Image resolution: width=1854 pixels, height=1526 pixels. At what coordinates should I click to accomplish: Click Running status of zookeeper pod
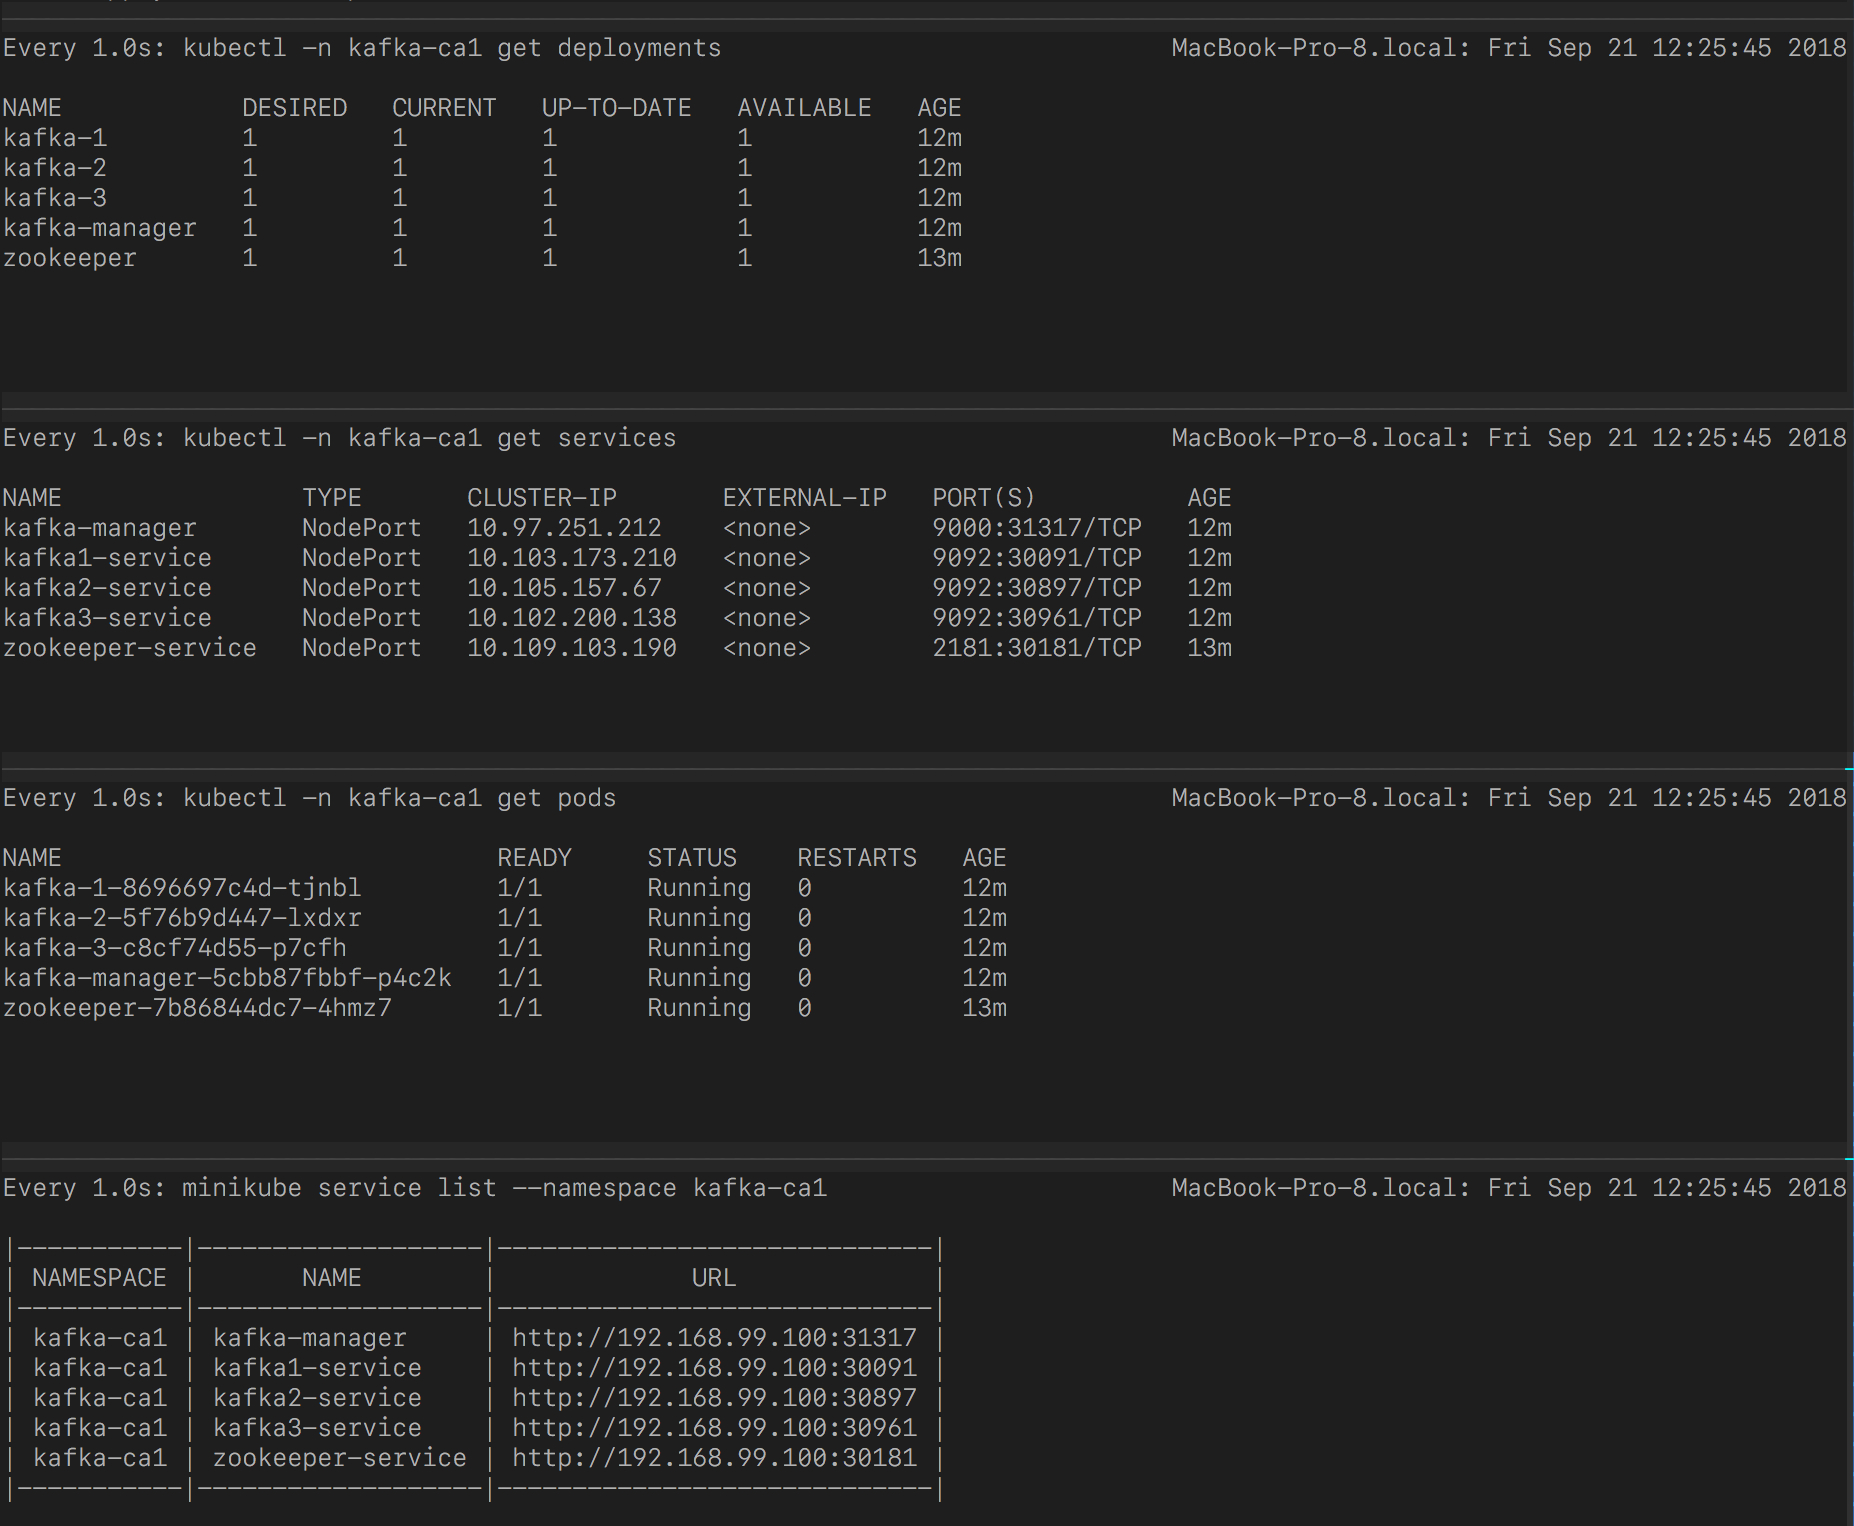pyautogui.click(x=700, y=1008)
